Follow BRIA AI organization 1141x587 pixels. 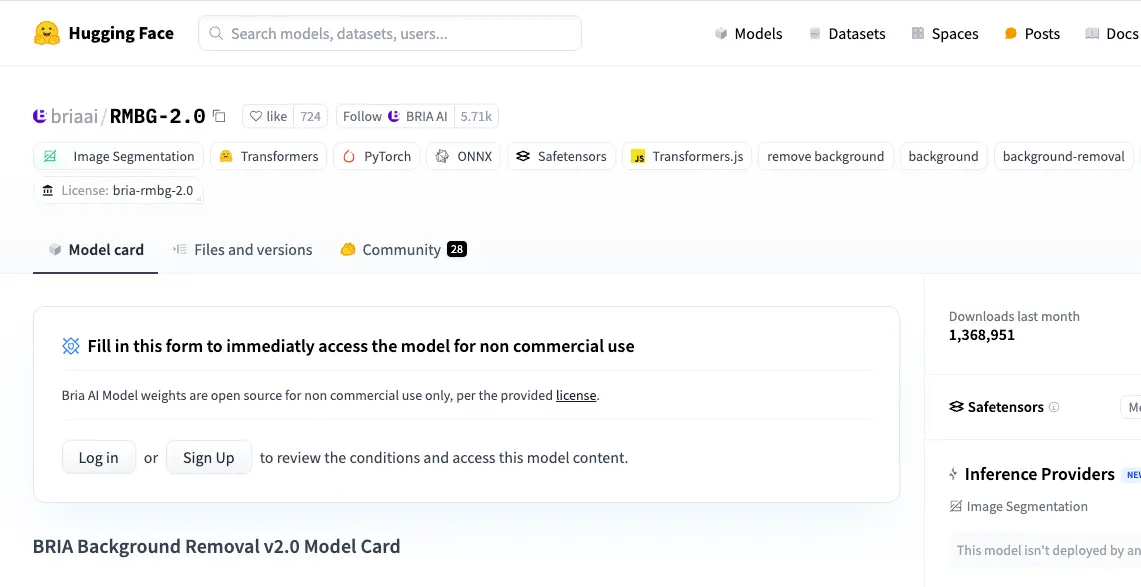[x=395, y=116]
